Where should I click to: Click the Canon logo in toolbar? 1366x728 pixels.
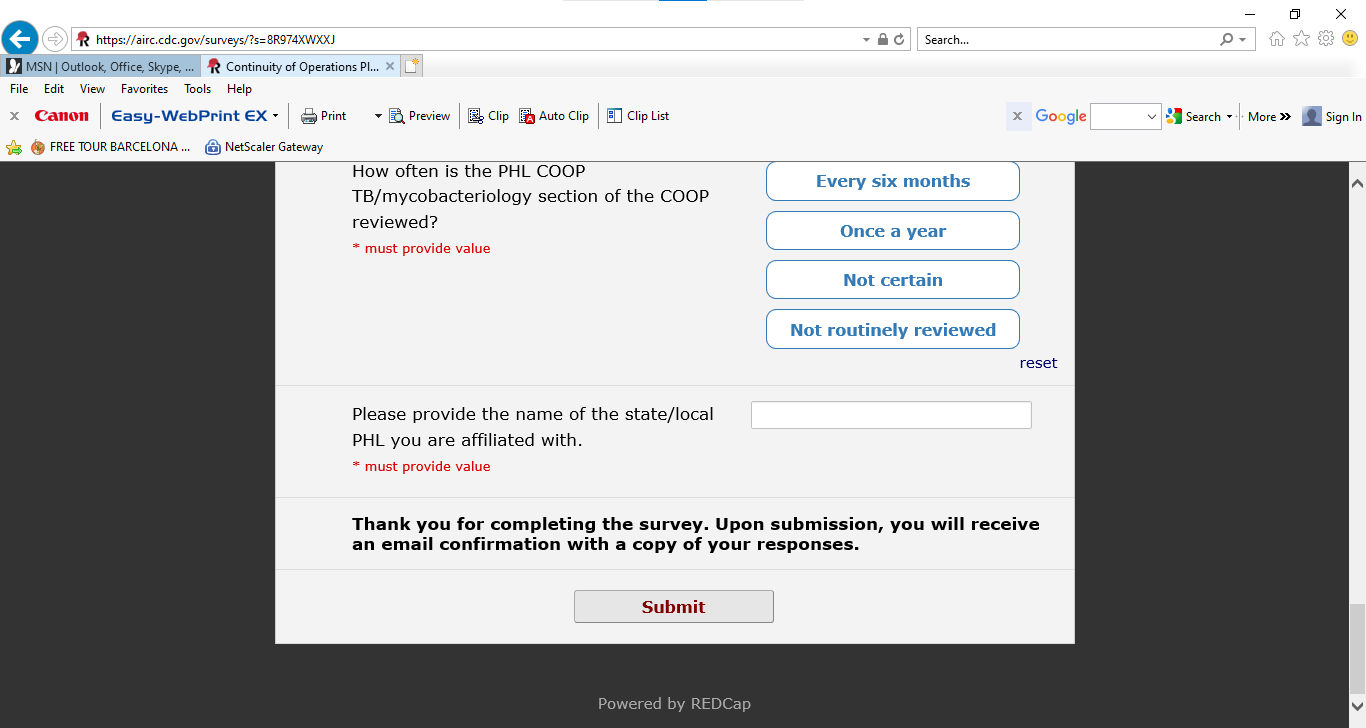[61, 116]
